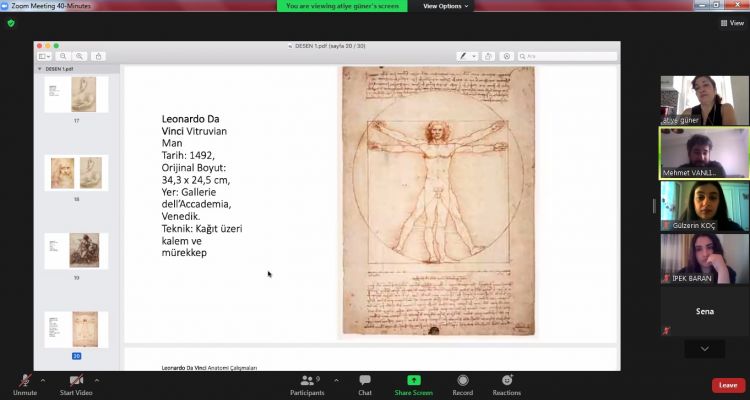
Task: Click the zoom in magnifier in Preview
Action: coord(79,56)
